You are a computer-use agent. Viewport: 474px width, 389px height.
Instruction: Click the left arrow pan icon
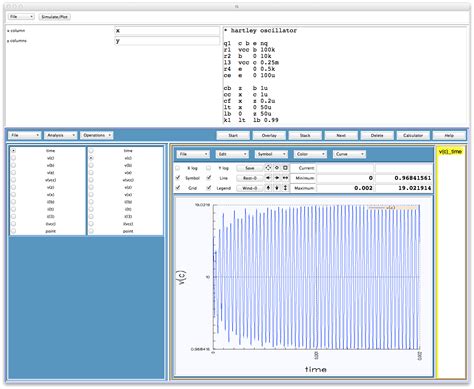tap(268, 178)
